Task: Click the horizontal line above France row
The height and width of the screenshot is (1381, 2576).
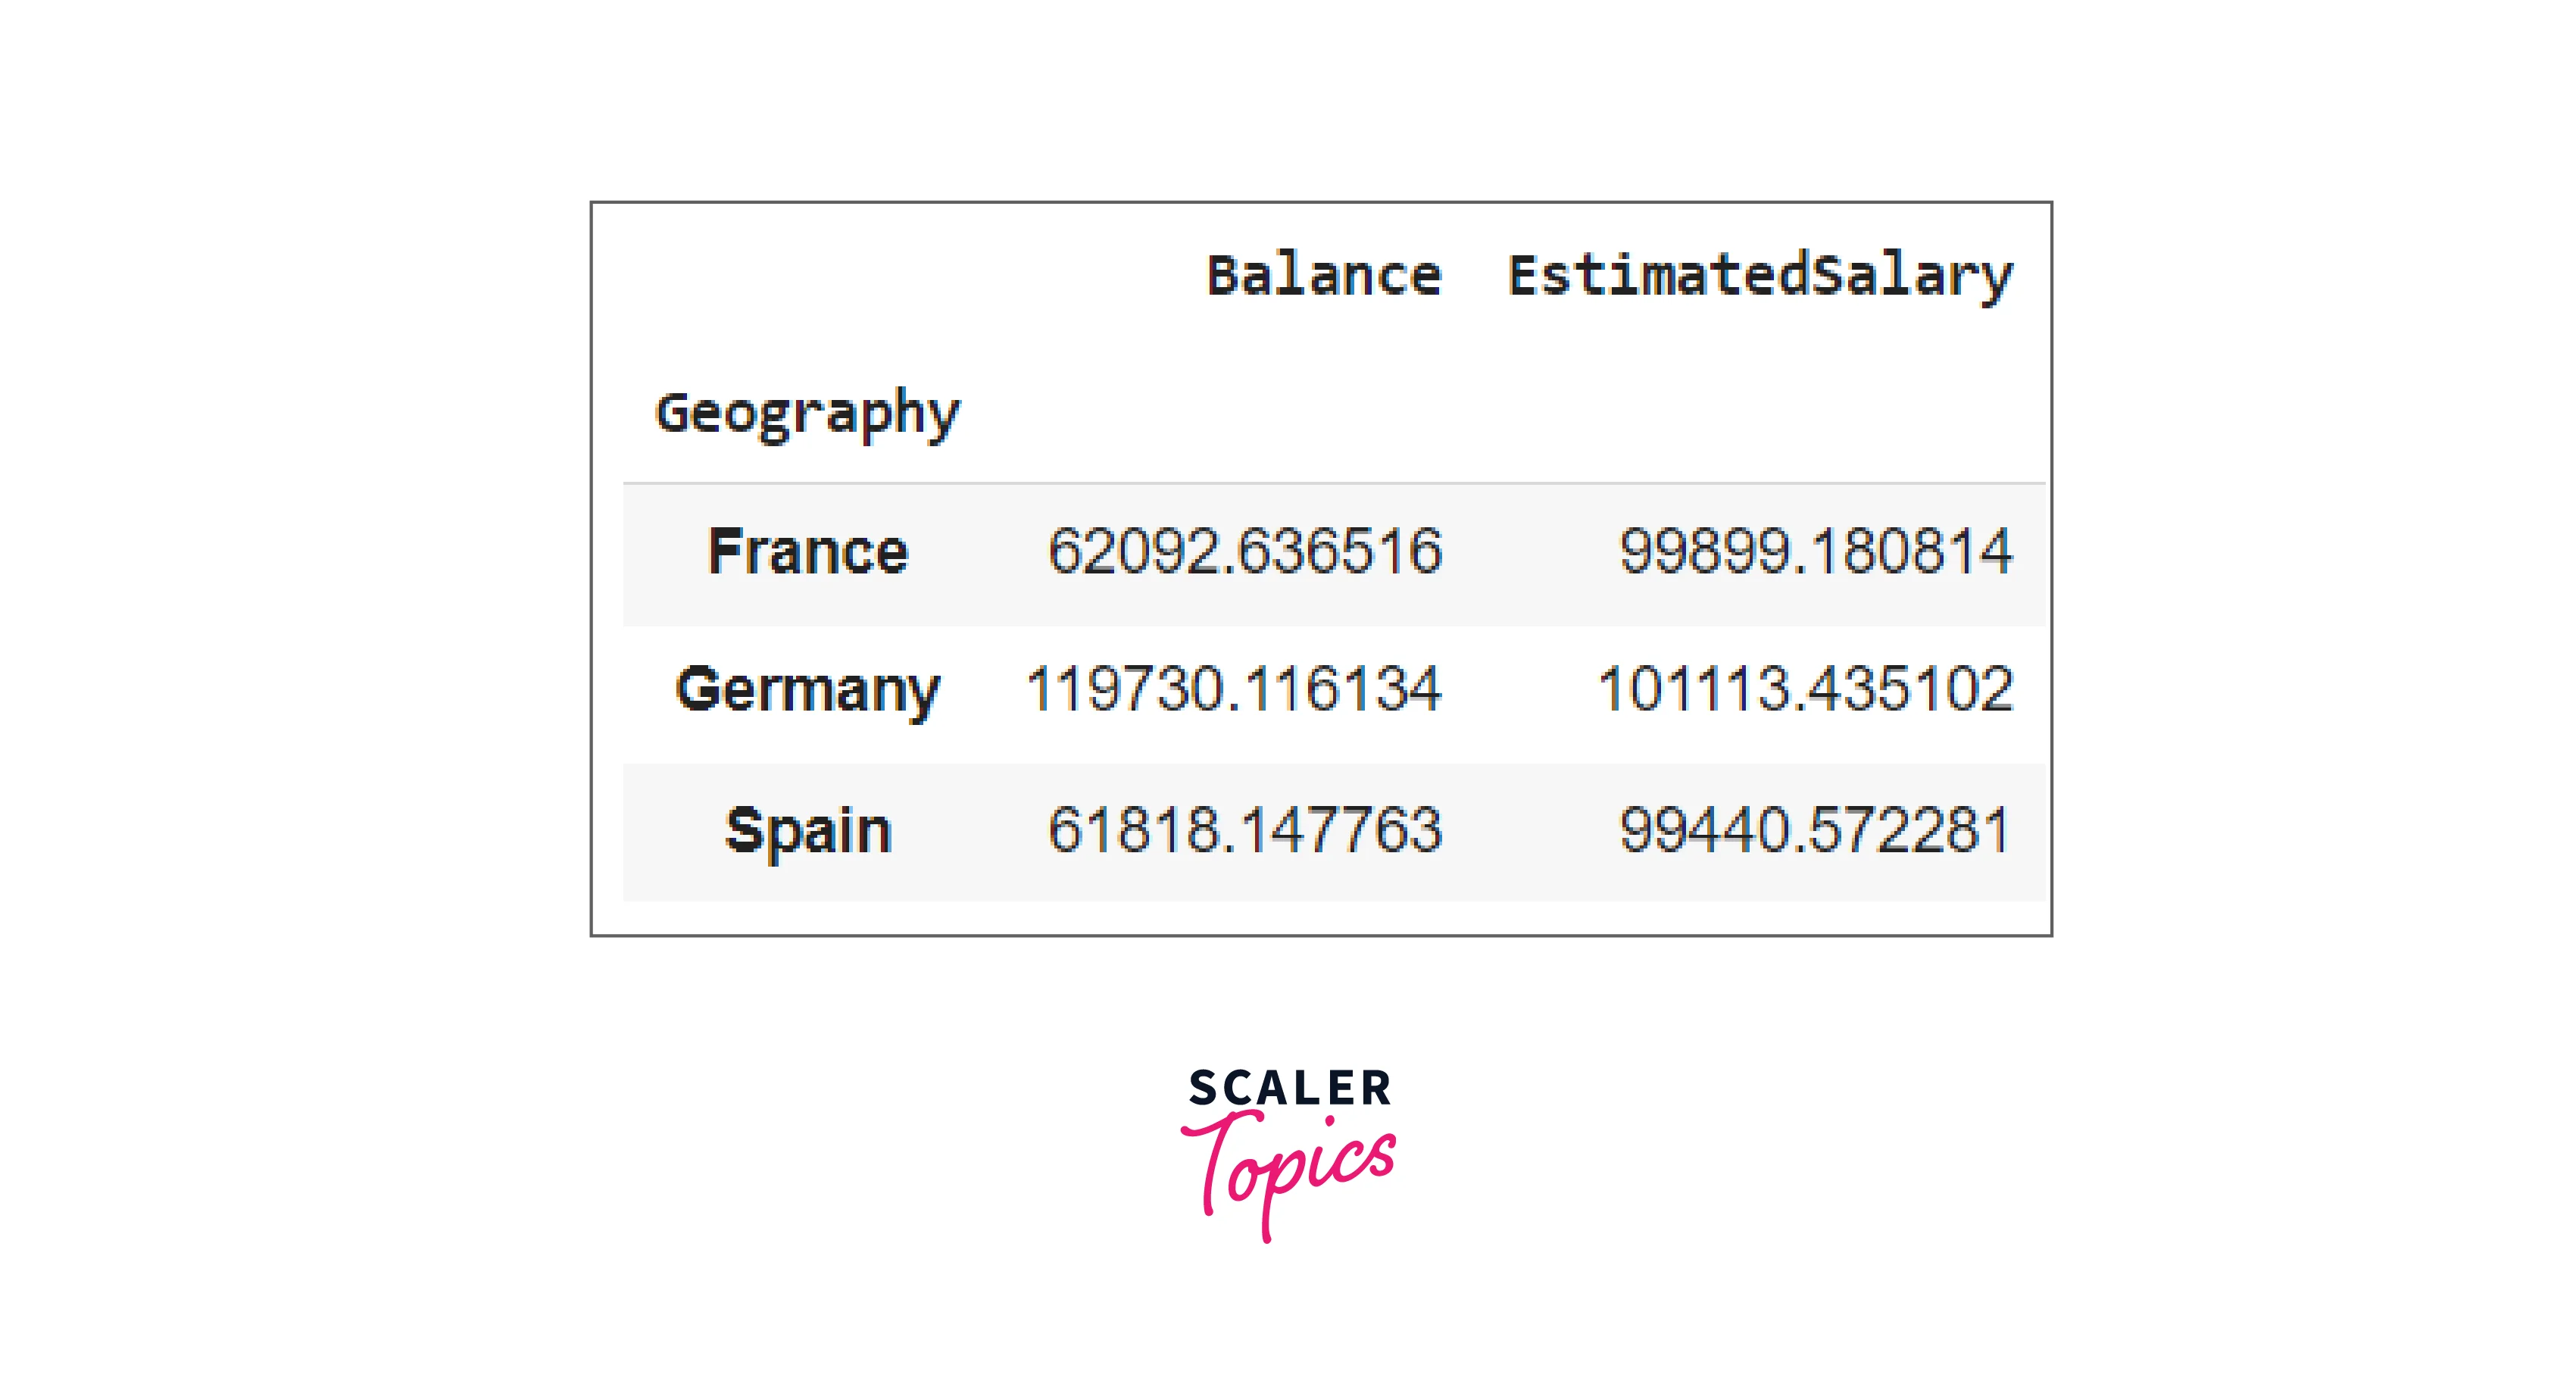Action: coord(1333,483)
